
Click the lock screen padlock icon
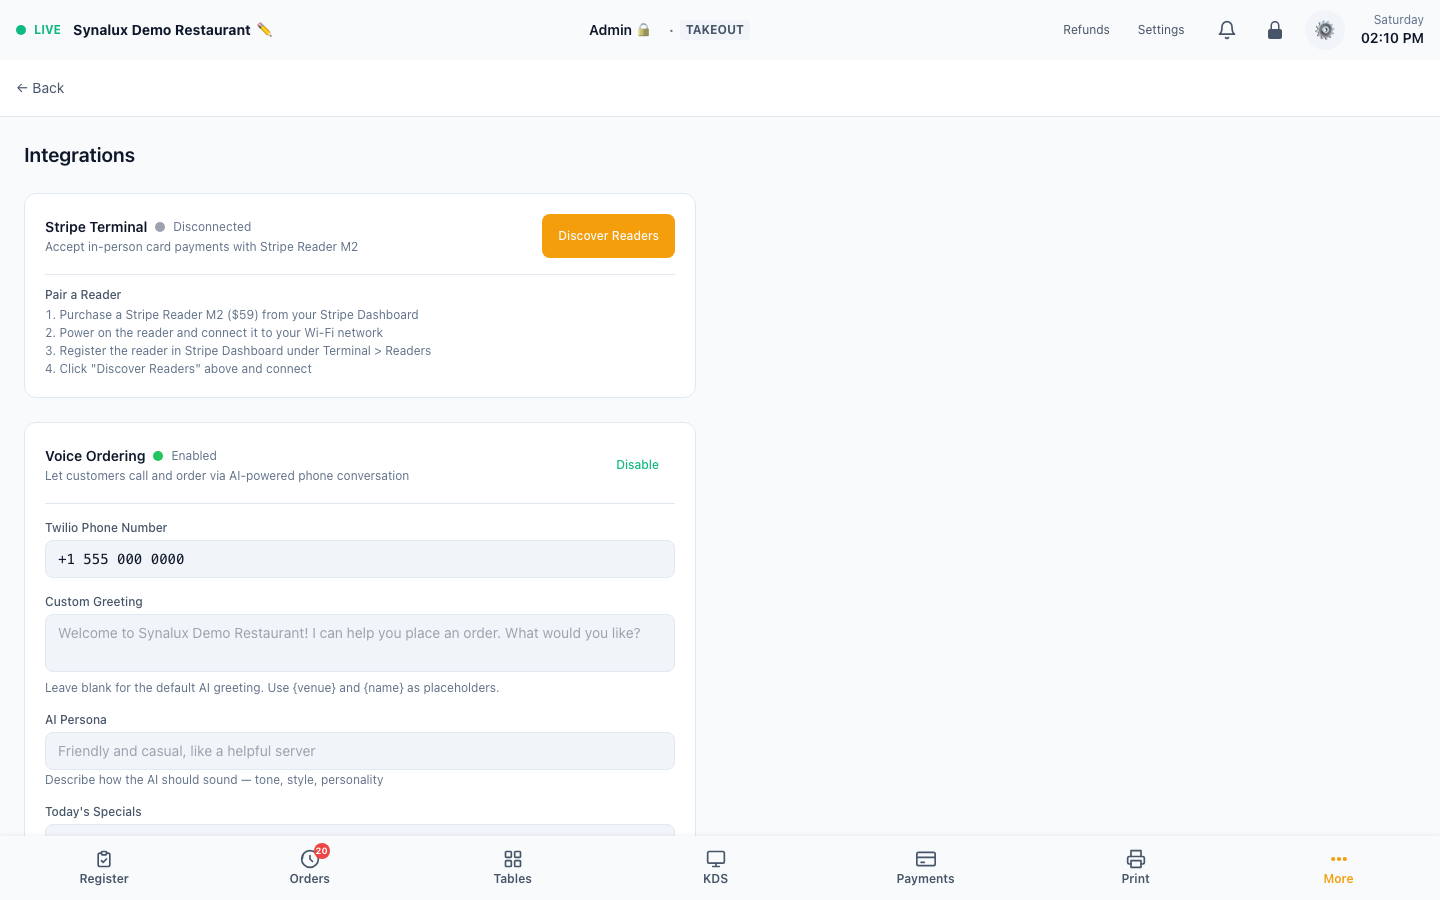click(1275, 30)
